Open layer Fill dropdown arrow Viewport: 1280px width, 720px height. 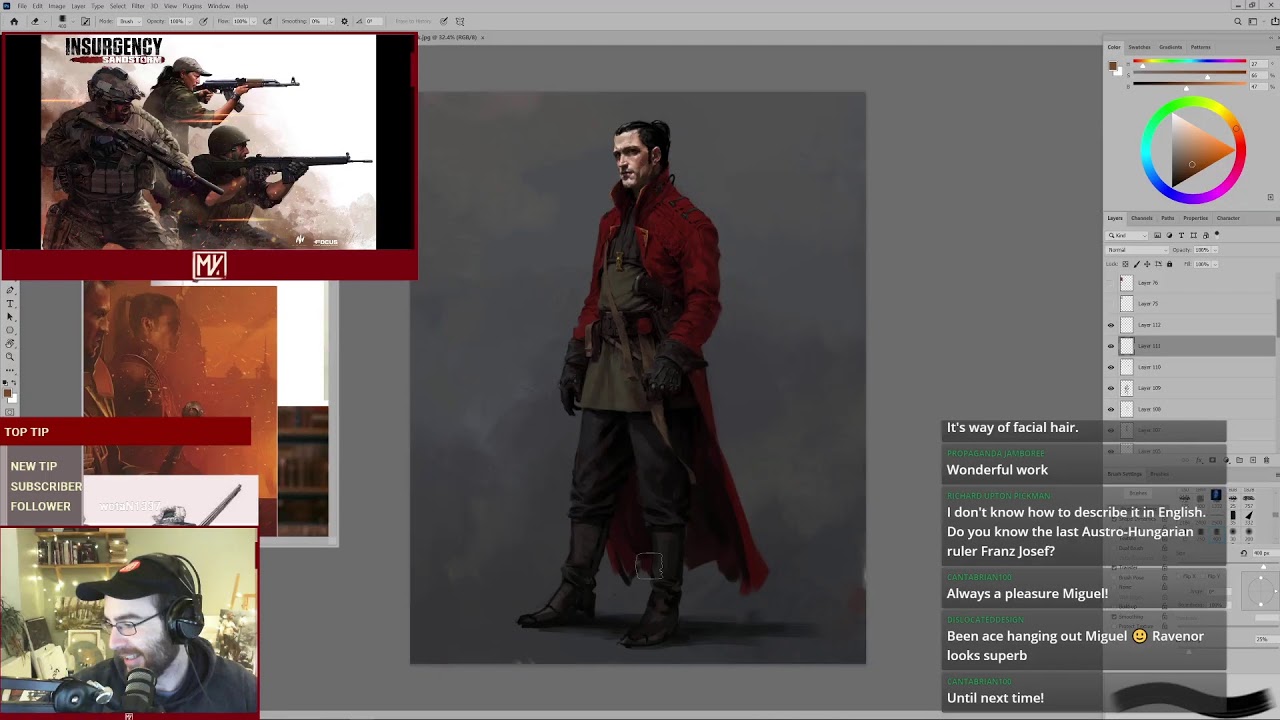(x=1215, y=264)
